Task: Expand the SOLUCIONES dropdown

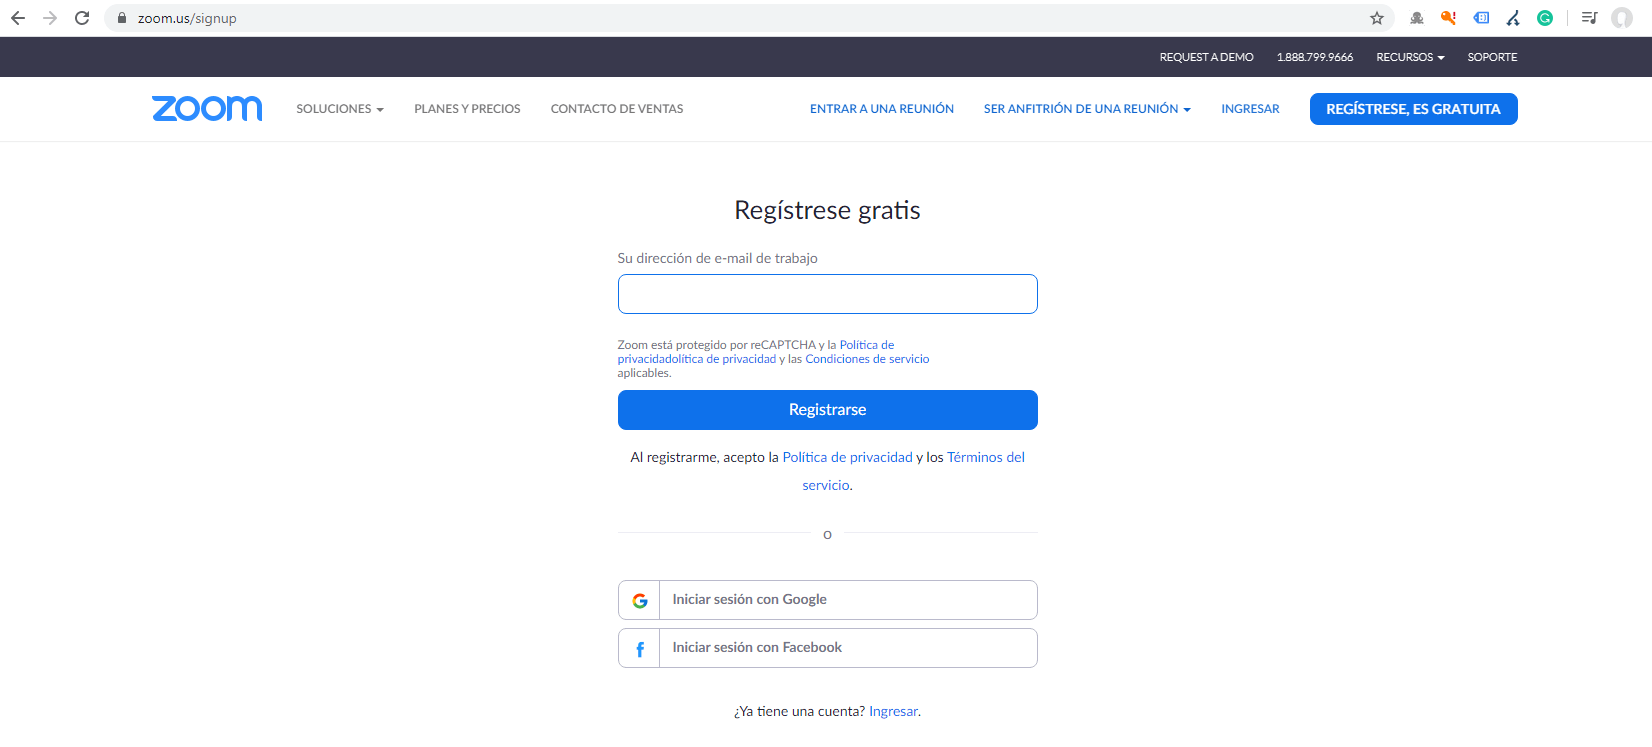Action: (340, 109)
